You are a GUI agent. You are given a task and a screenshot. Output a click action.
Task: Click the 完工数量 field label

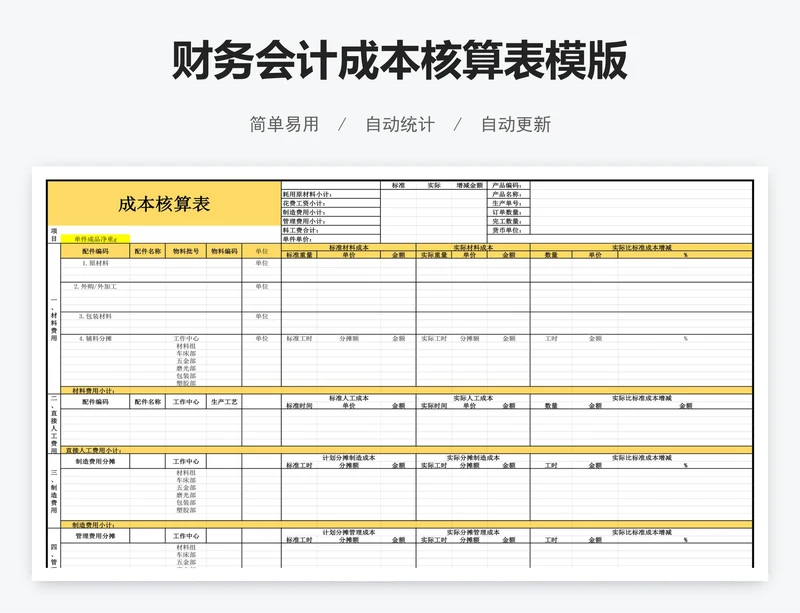click(x=507, y=222)
